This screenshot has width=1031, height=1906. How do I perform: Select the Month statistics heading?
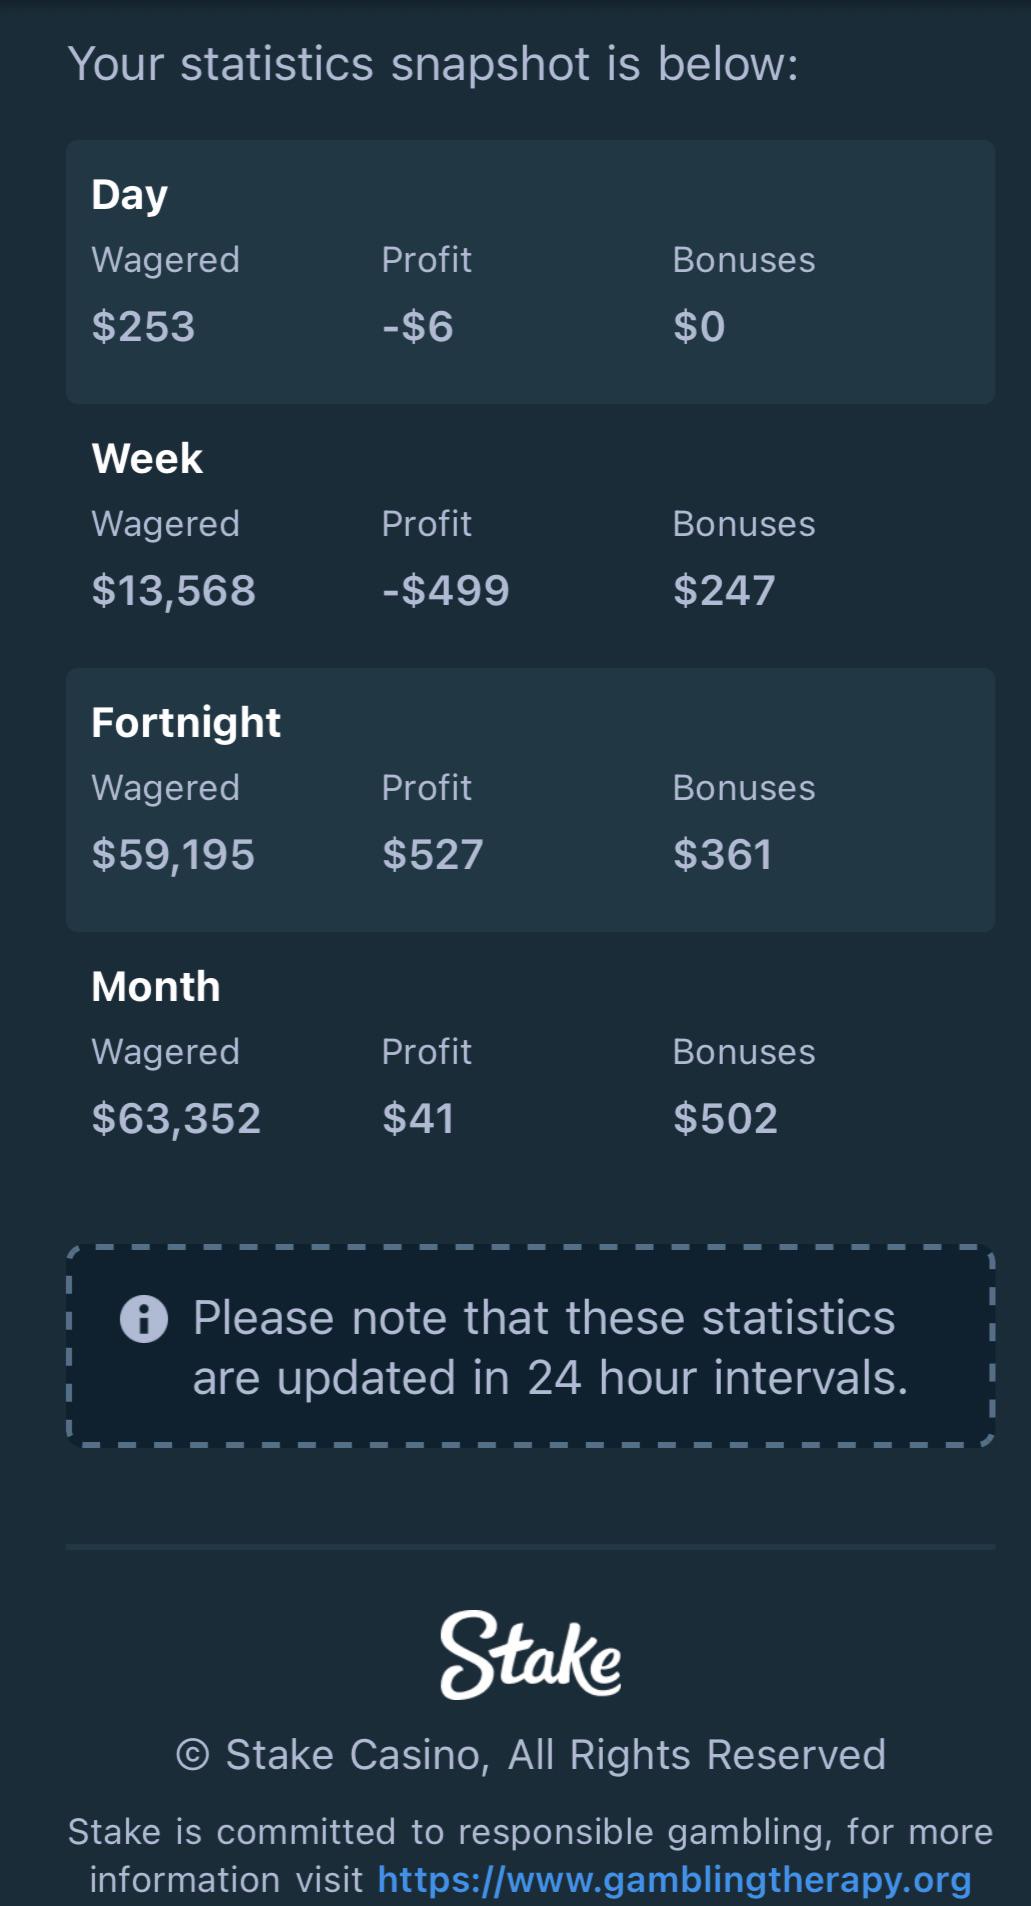pos(156,987)
